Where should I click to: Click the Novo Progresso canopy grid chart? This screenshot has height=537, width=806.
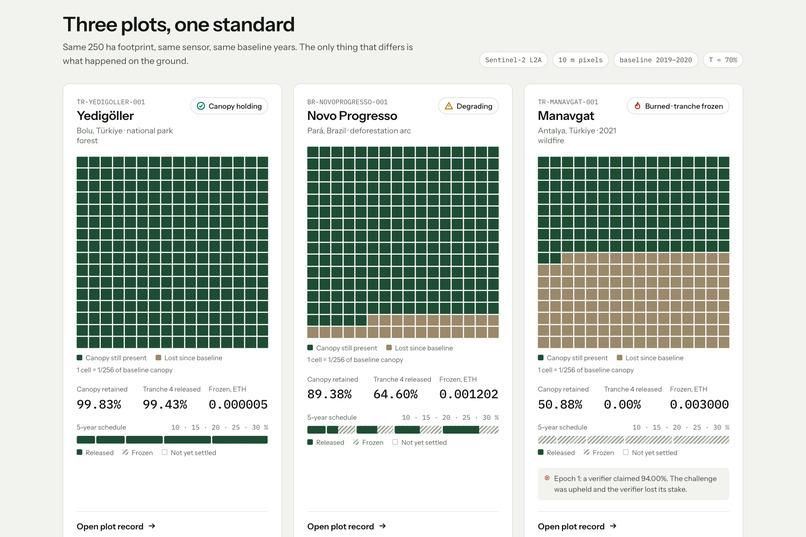(x=403, y=242)
